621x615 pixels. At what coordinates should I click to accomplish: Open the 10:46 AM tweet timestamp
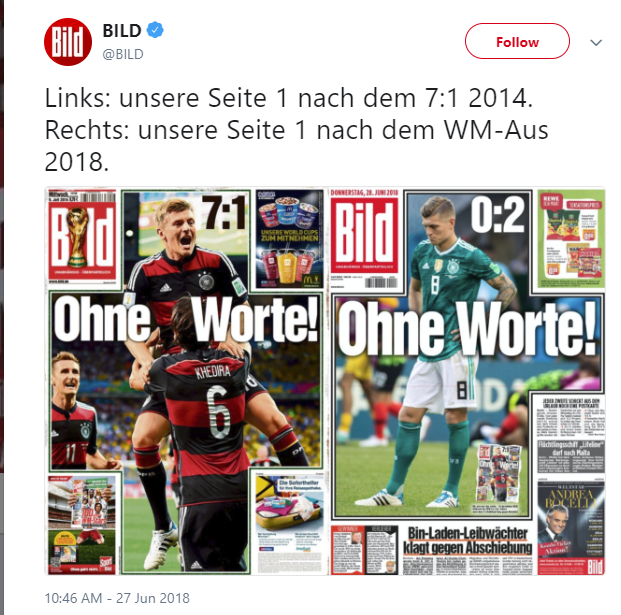117,598
